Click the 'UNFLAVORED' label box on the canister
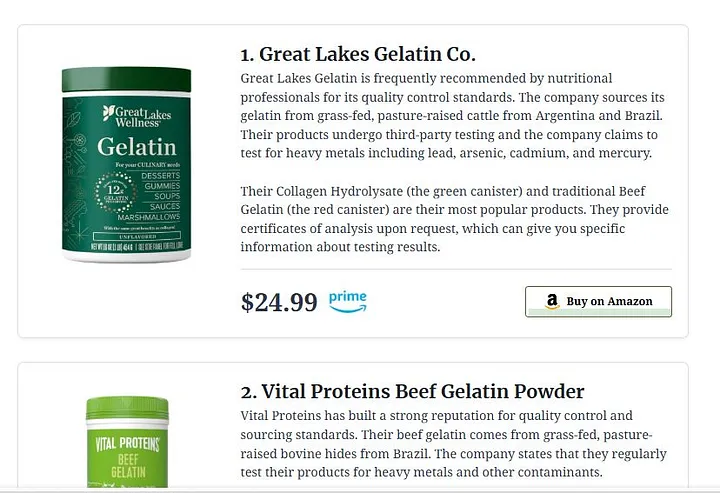This screenshot has width=720, height=493. point(137,236)
